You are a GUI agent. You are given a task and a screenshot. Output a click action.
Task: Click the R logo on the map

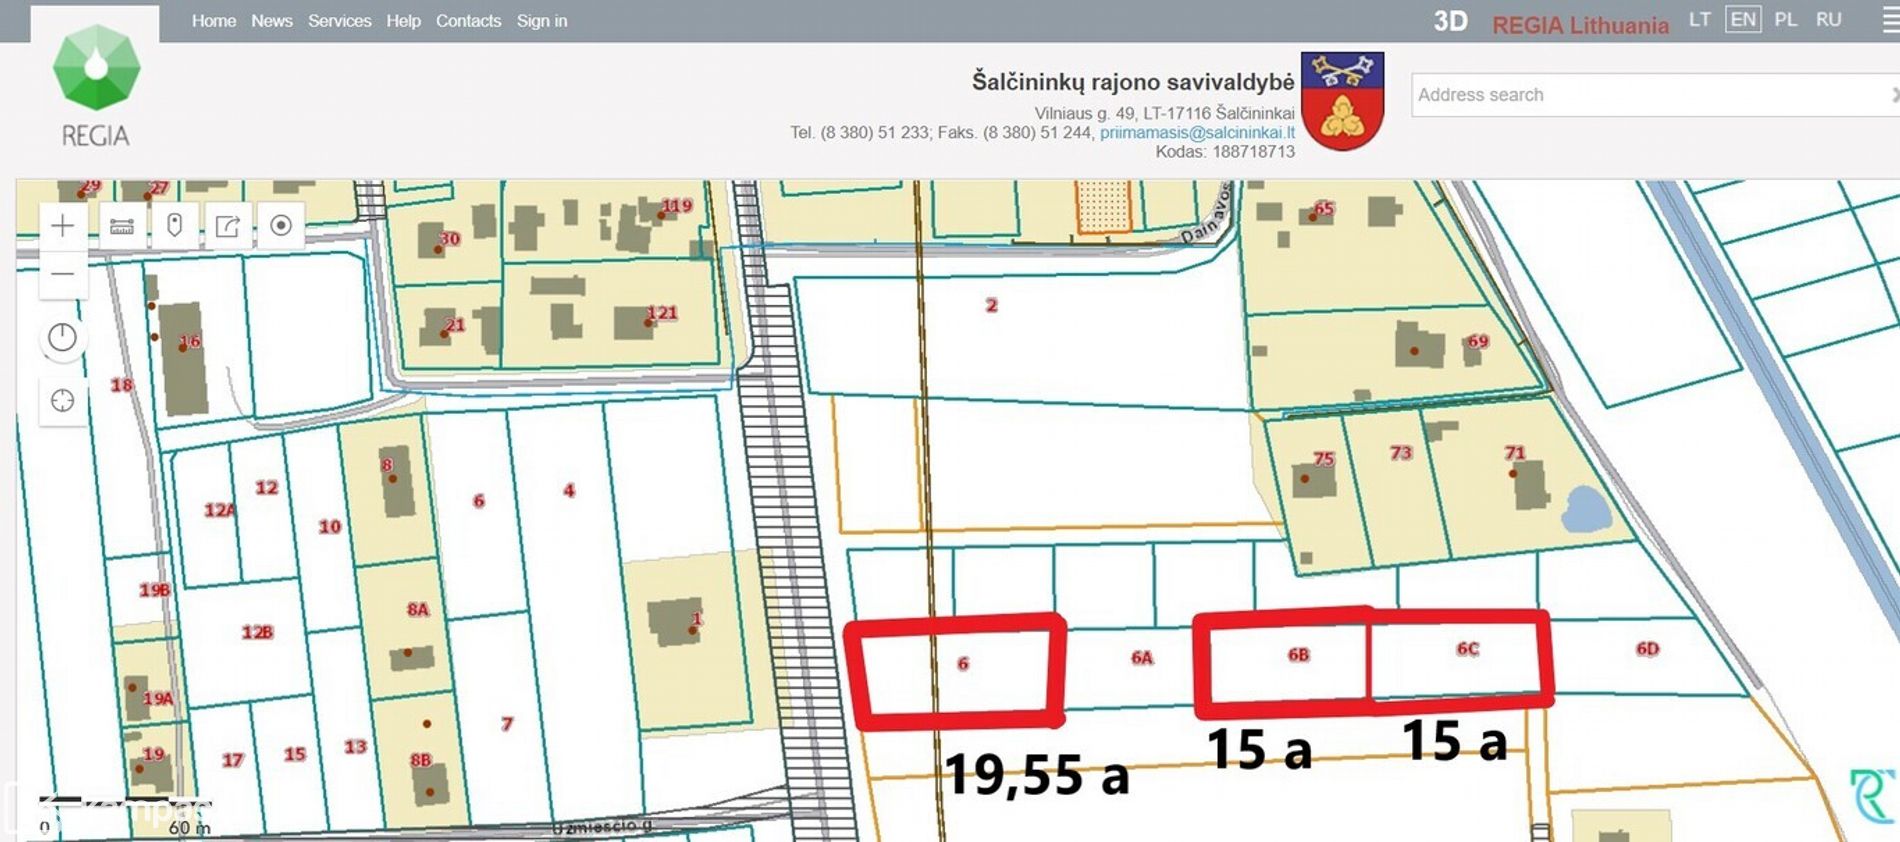point(1871,797)
